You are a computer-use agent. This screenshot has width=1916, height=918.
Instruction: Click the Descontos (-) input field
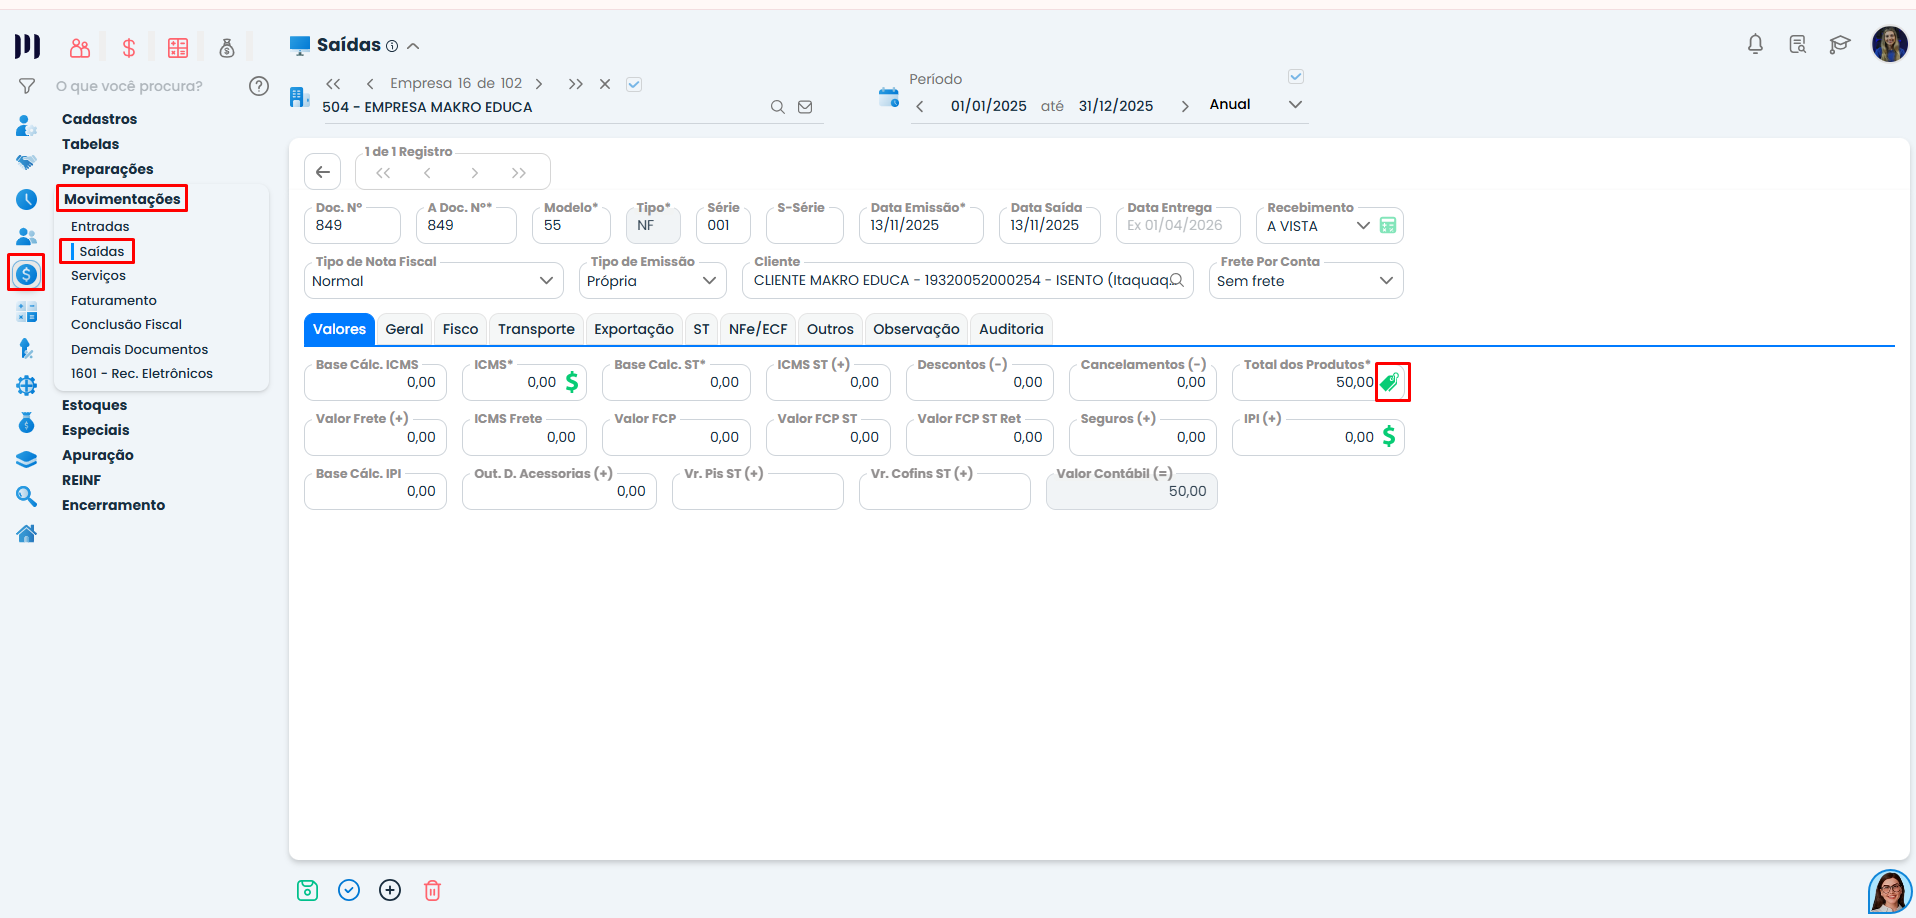point(979,383)
